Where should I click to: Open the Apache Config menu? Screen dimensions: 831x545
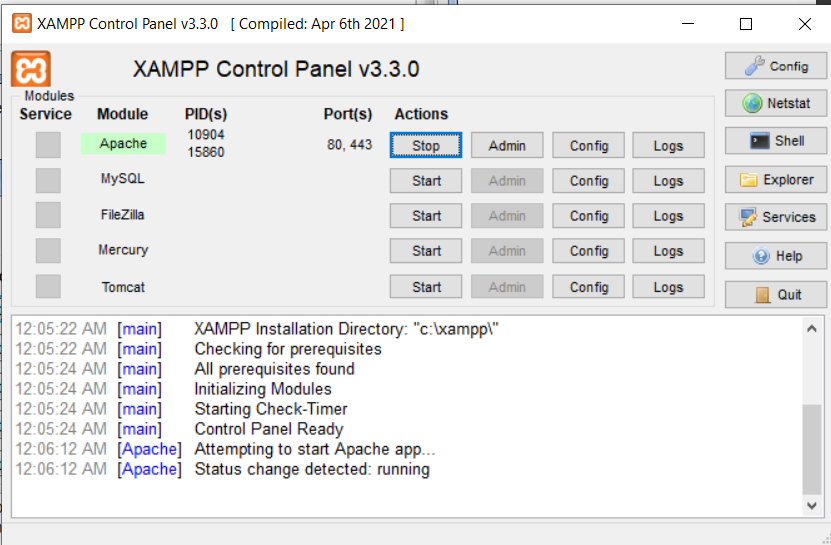tap(589, 145)
